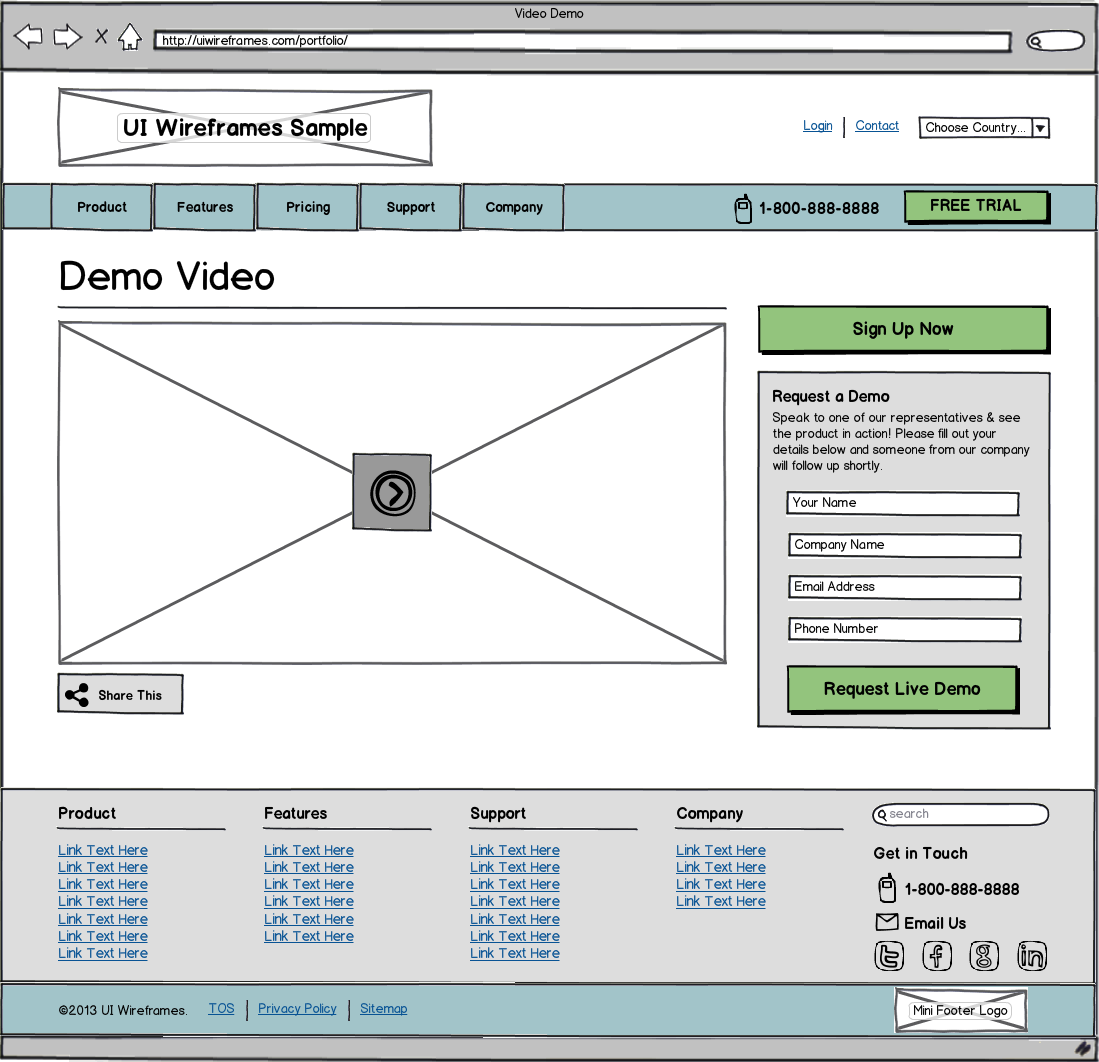Open the Google+ social icon

(x=984, y=956)
